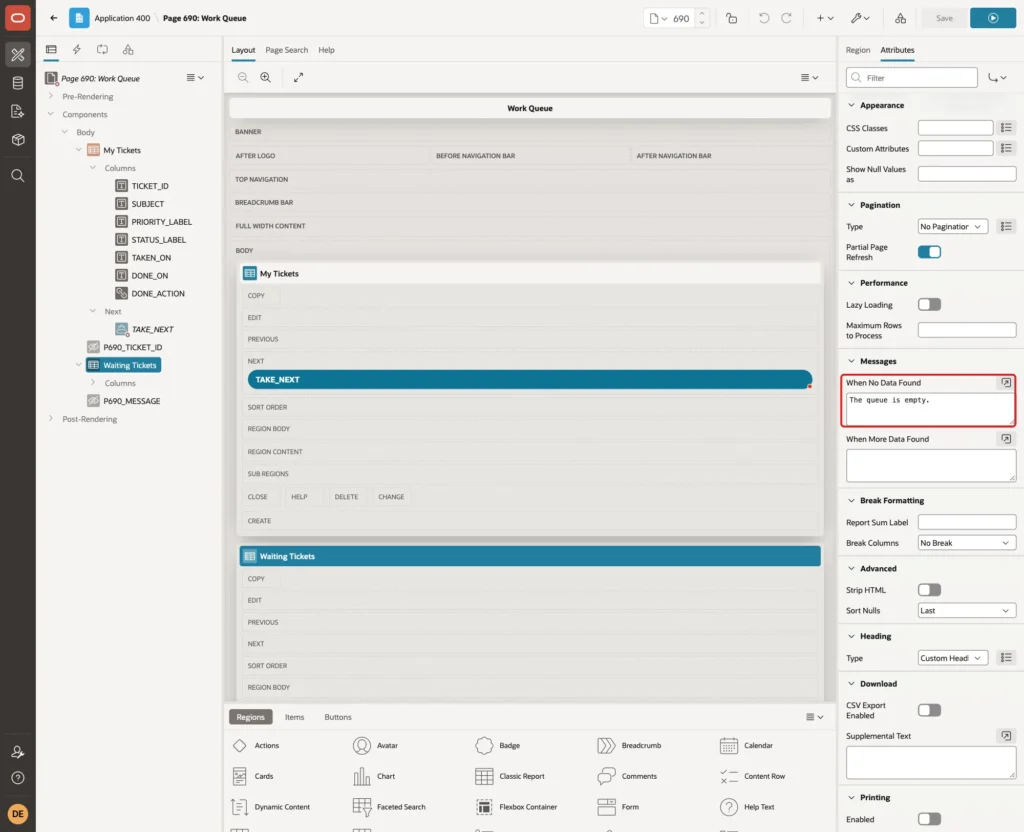Open Pagination Type dropdown
This screenshot has height=832, width=1024.
[x=953, y=227]
